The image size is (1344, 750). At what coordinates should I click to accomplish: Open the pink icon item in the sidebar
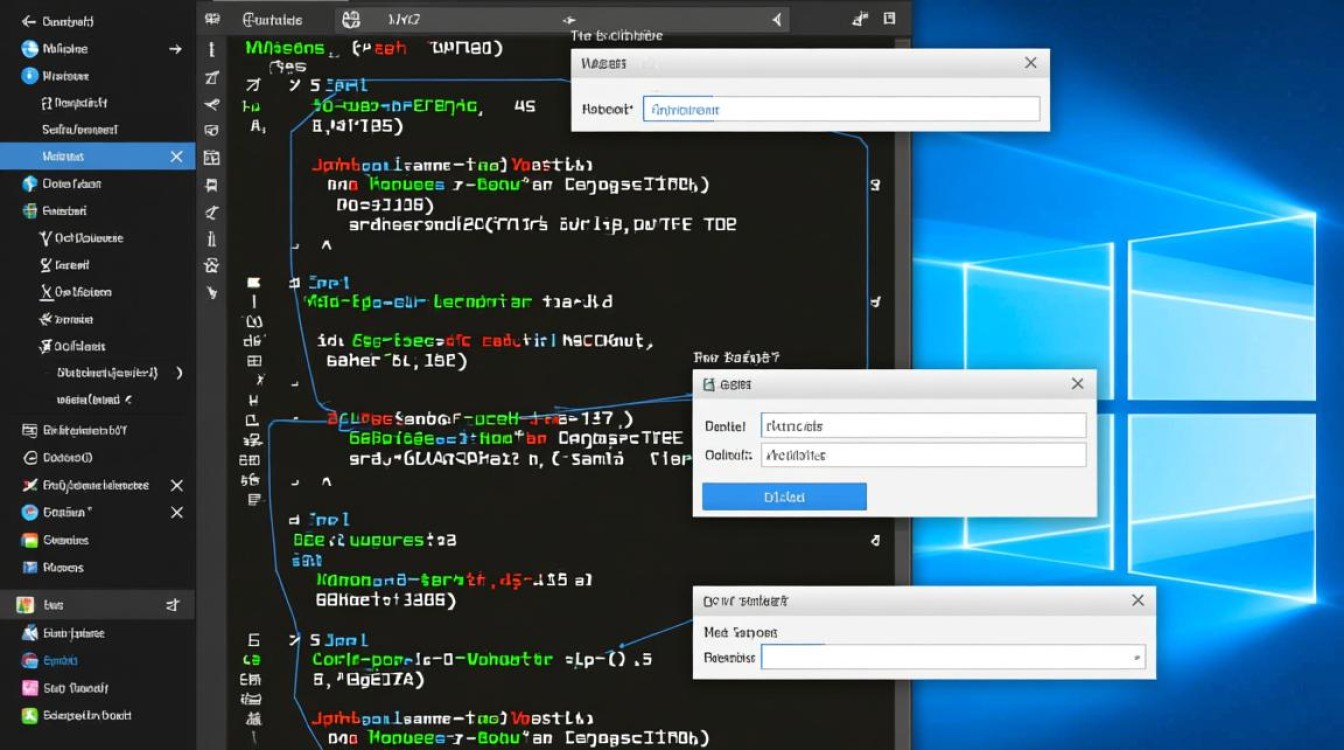coord(29,688)
